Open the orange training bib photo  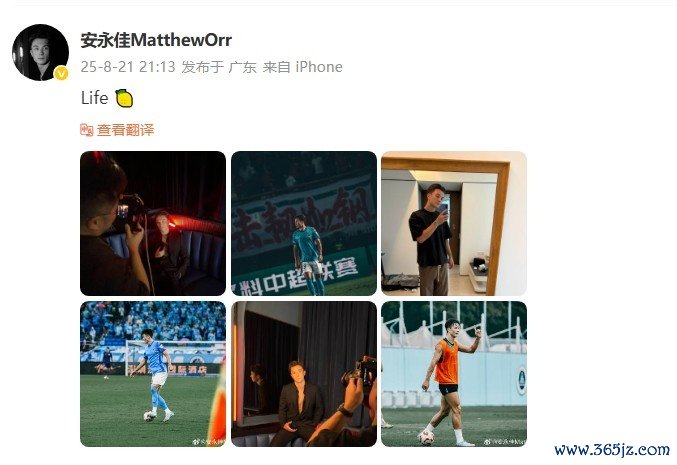pyautogui.click(x=454, y=374)
